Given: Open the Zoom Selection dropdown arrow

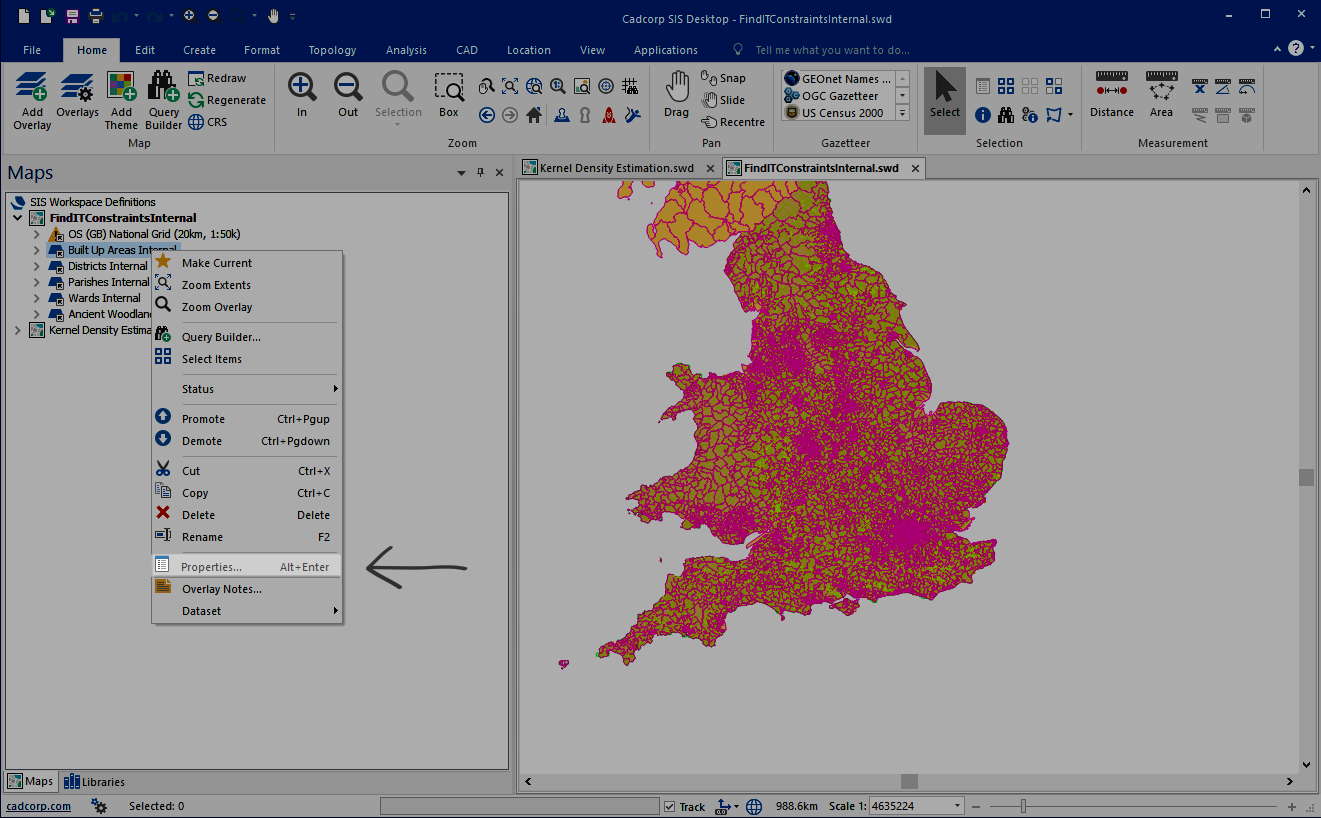Looking at the screenshot, I should tap(398, 126).
